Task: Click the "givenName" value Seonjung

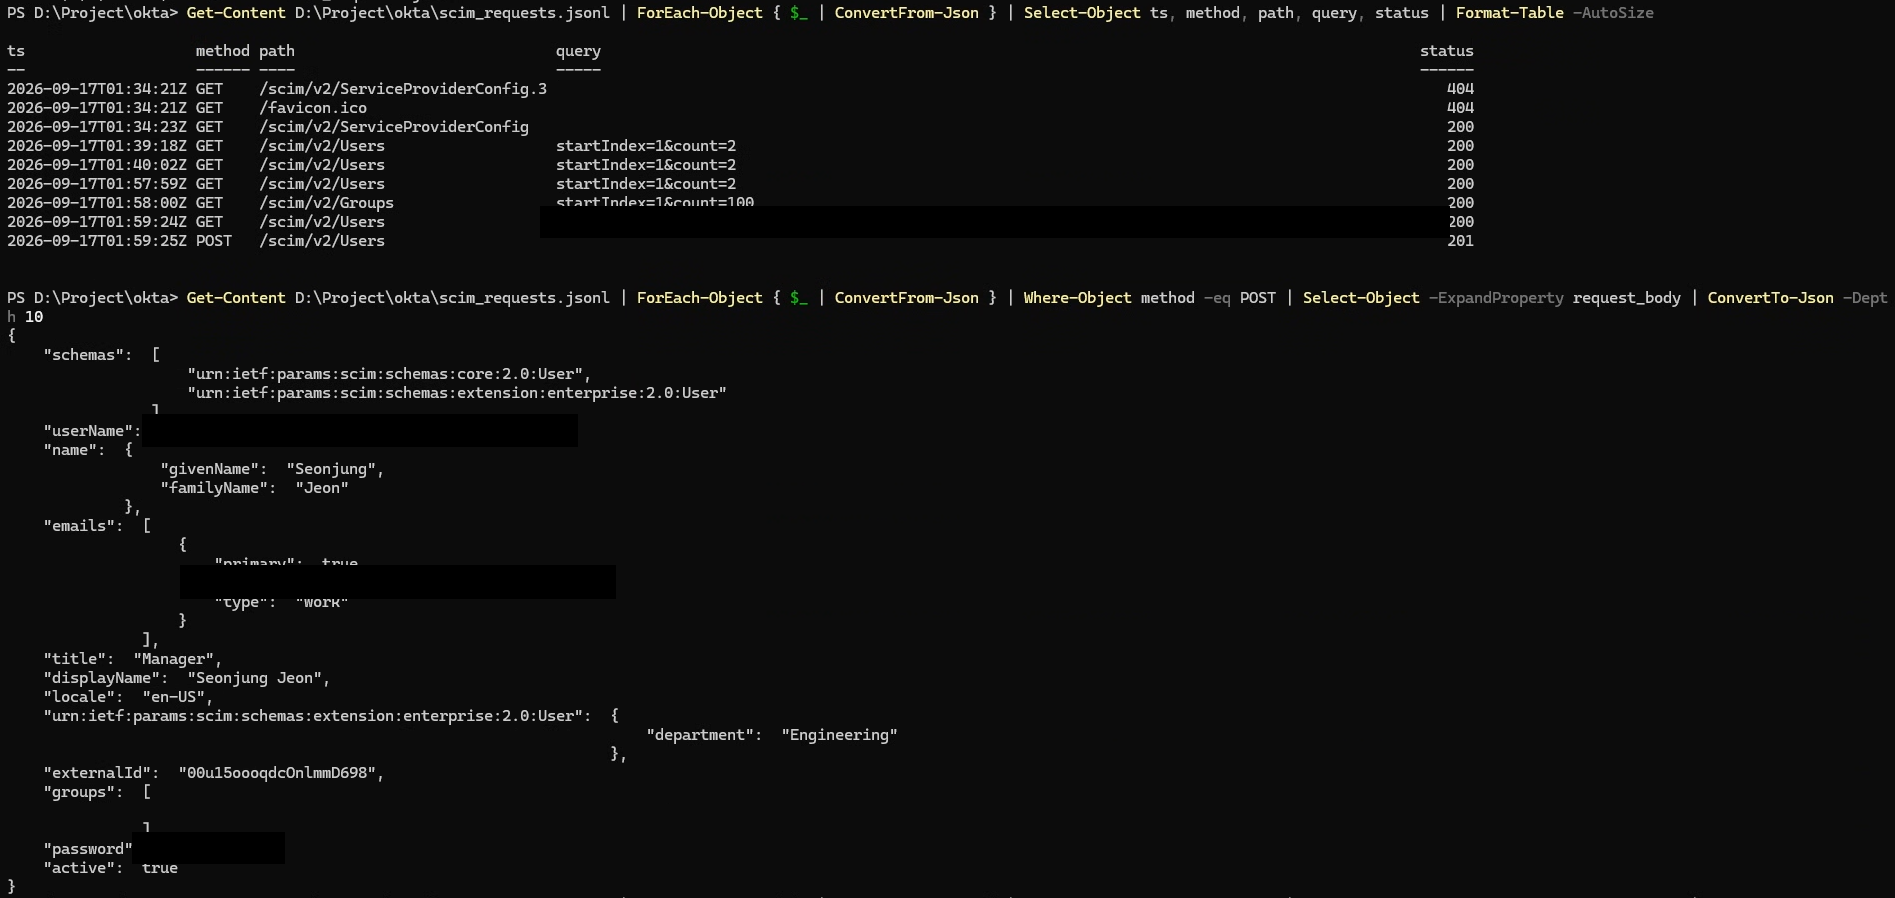Action: [335, 469]
